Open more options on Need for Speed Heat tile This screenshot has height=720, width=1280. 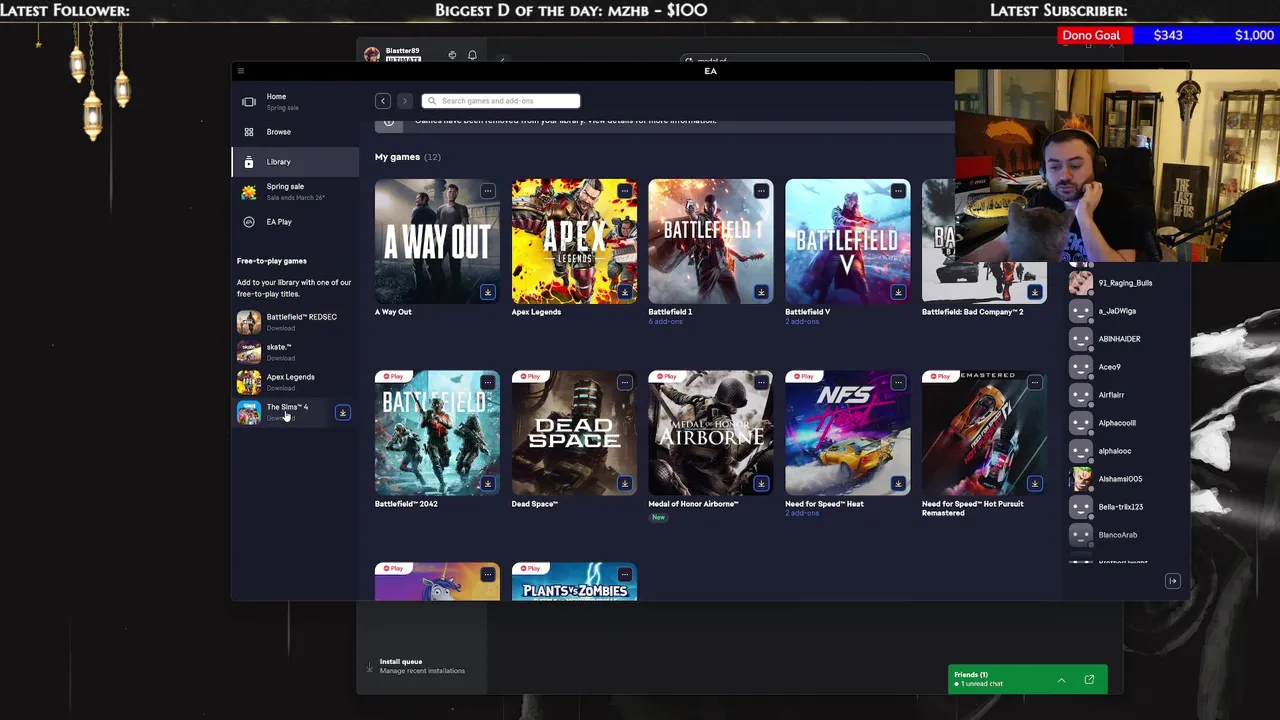pyautogui.click(x=898, y=383)
